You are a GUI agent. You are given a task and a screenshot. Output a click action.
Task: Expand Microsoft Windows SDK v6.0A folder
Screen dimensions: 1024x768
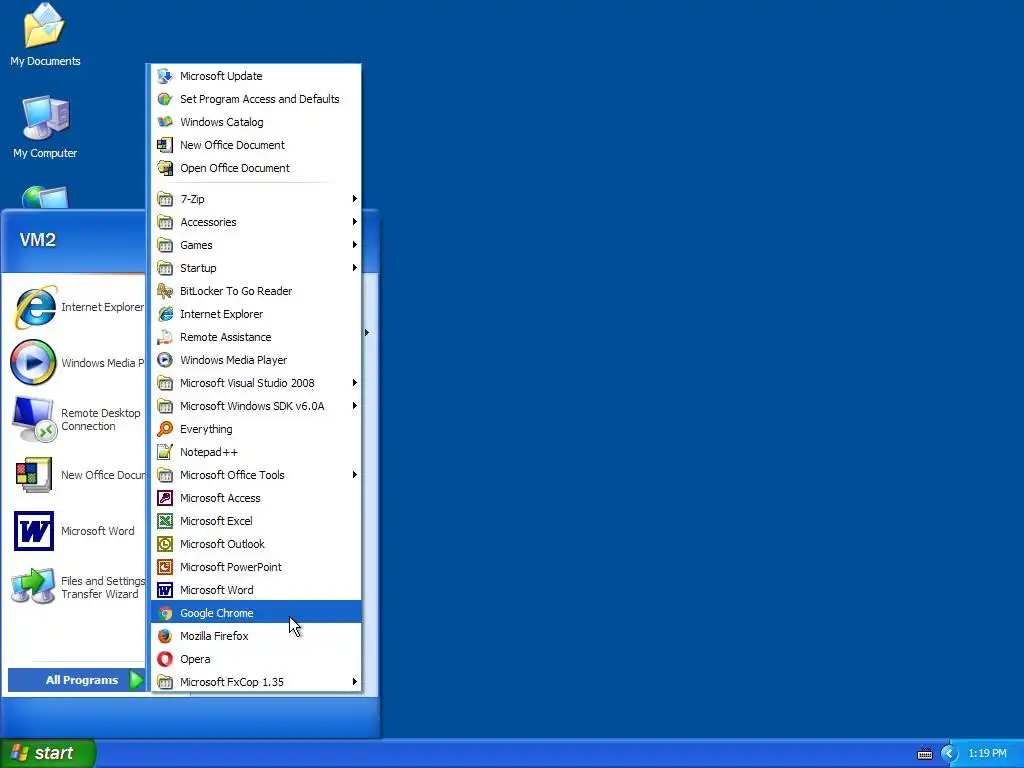pos(256,405)
